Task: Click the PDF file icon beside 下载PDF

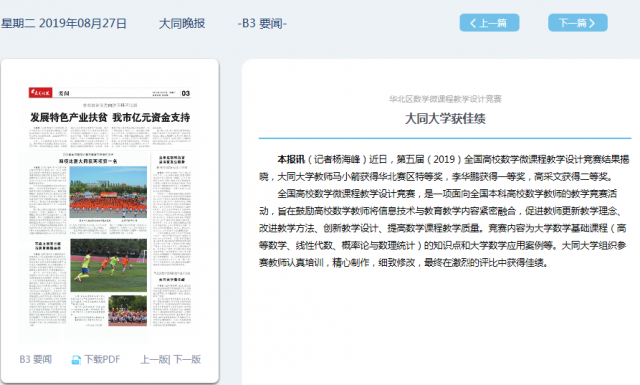Action: [x=76, y=360]
